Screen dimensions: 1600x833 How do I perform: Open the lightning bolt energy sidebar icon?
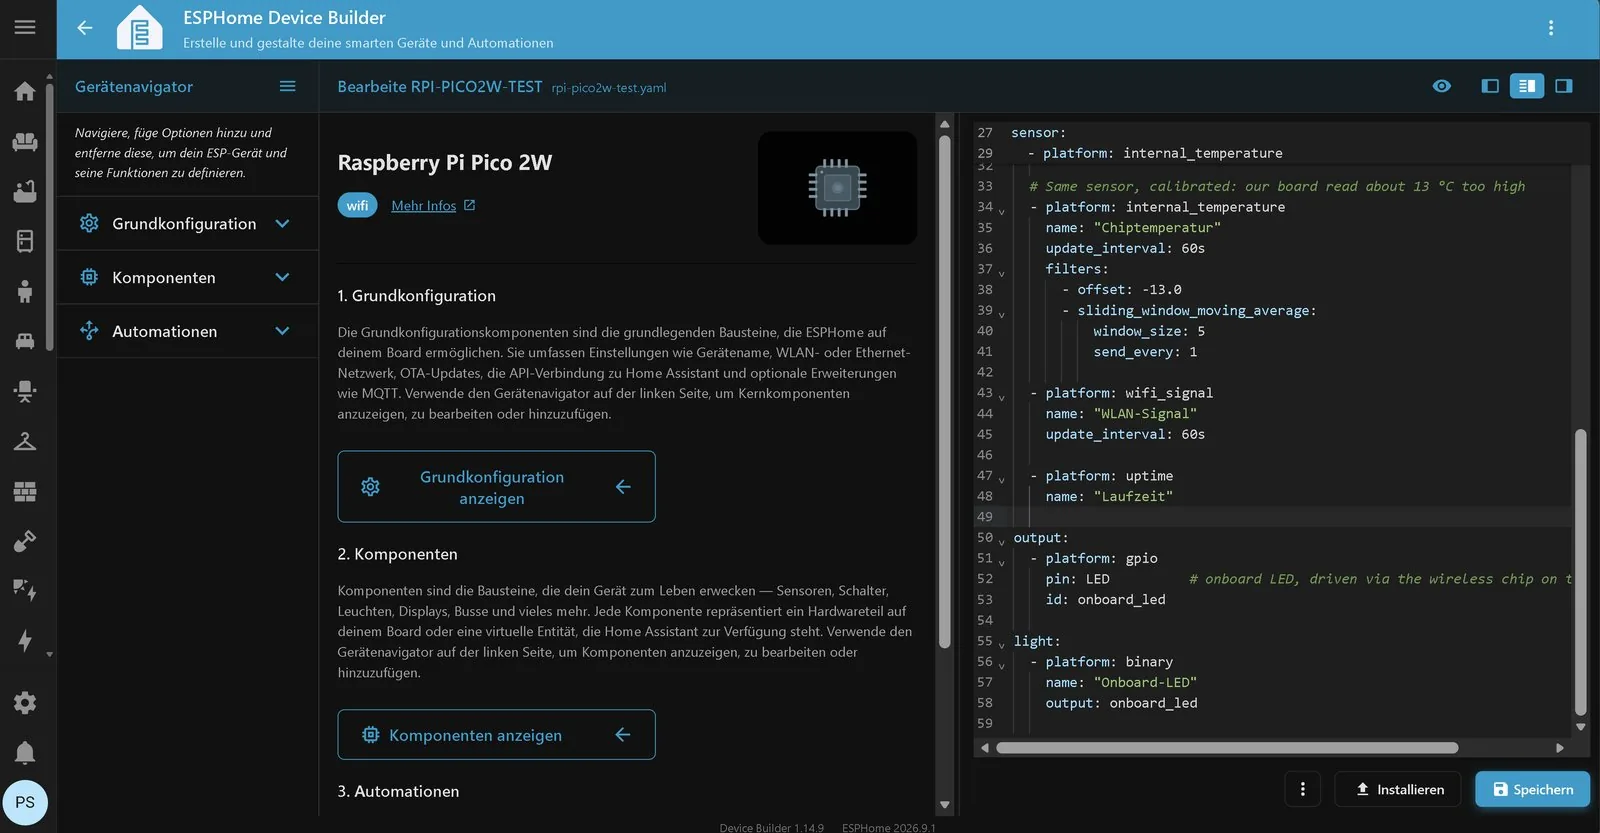click(x=25, y=641)
